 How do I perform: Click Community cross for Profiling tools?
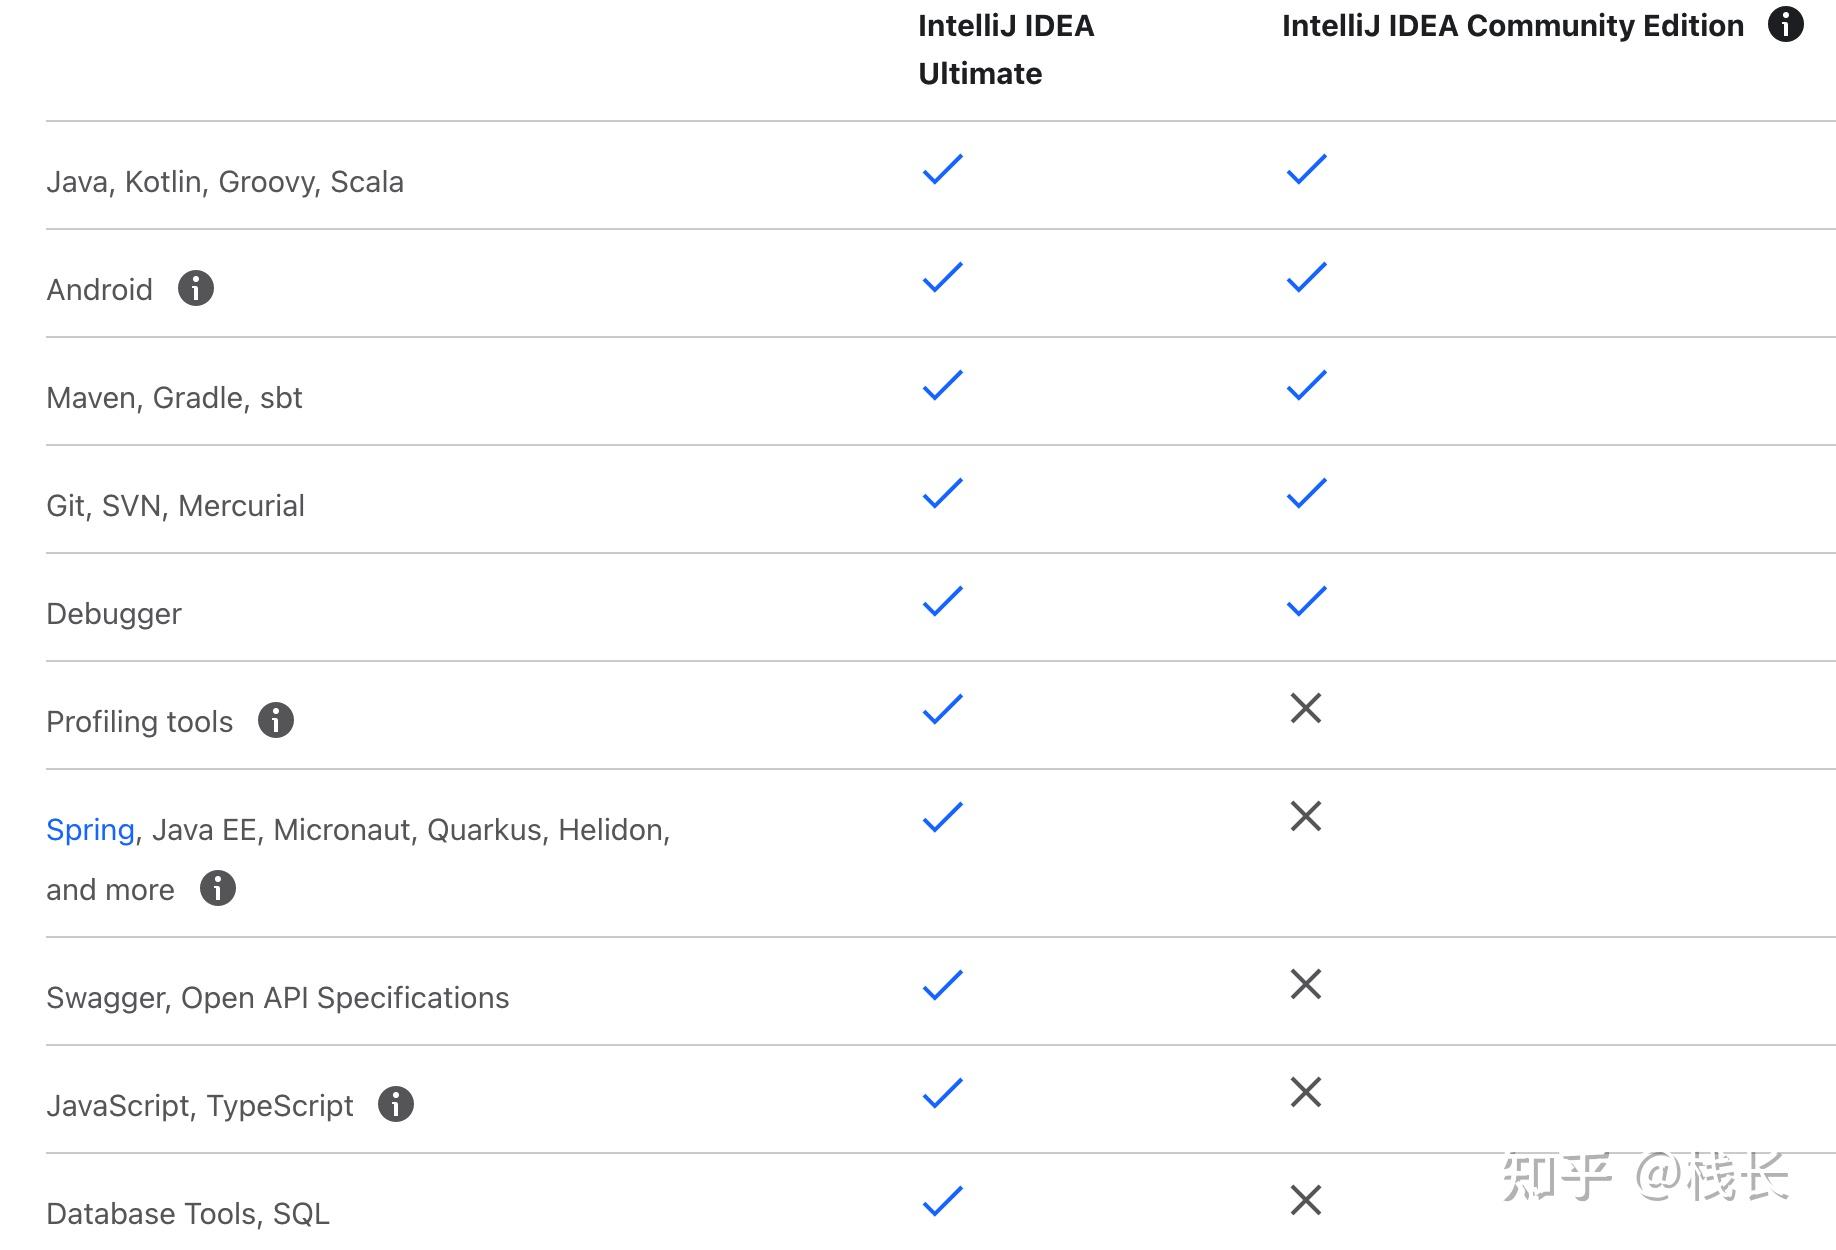1306,708
